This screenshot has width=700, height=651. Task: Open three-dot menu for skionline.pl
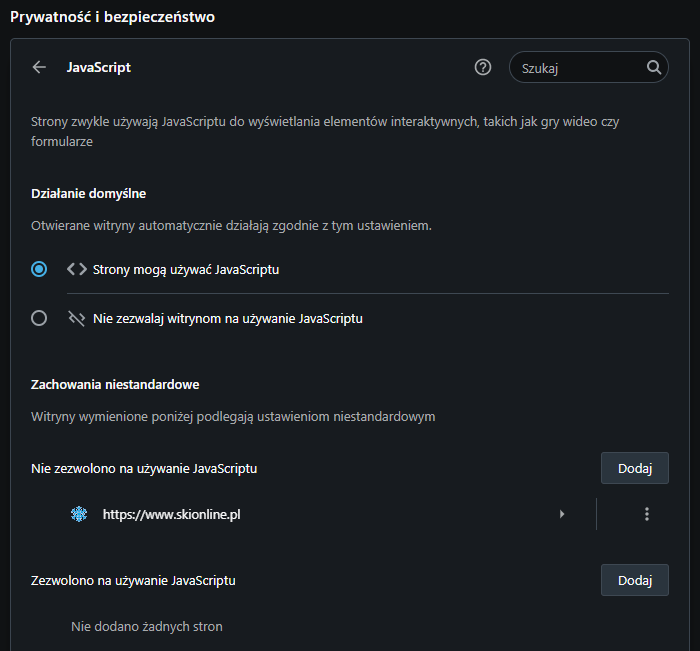(647, 514)
